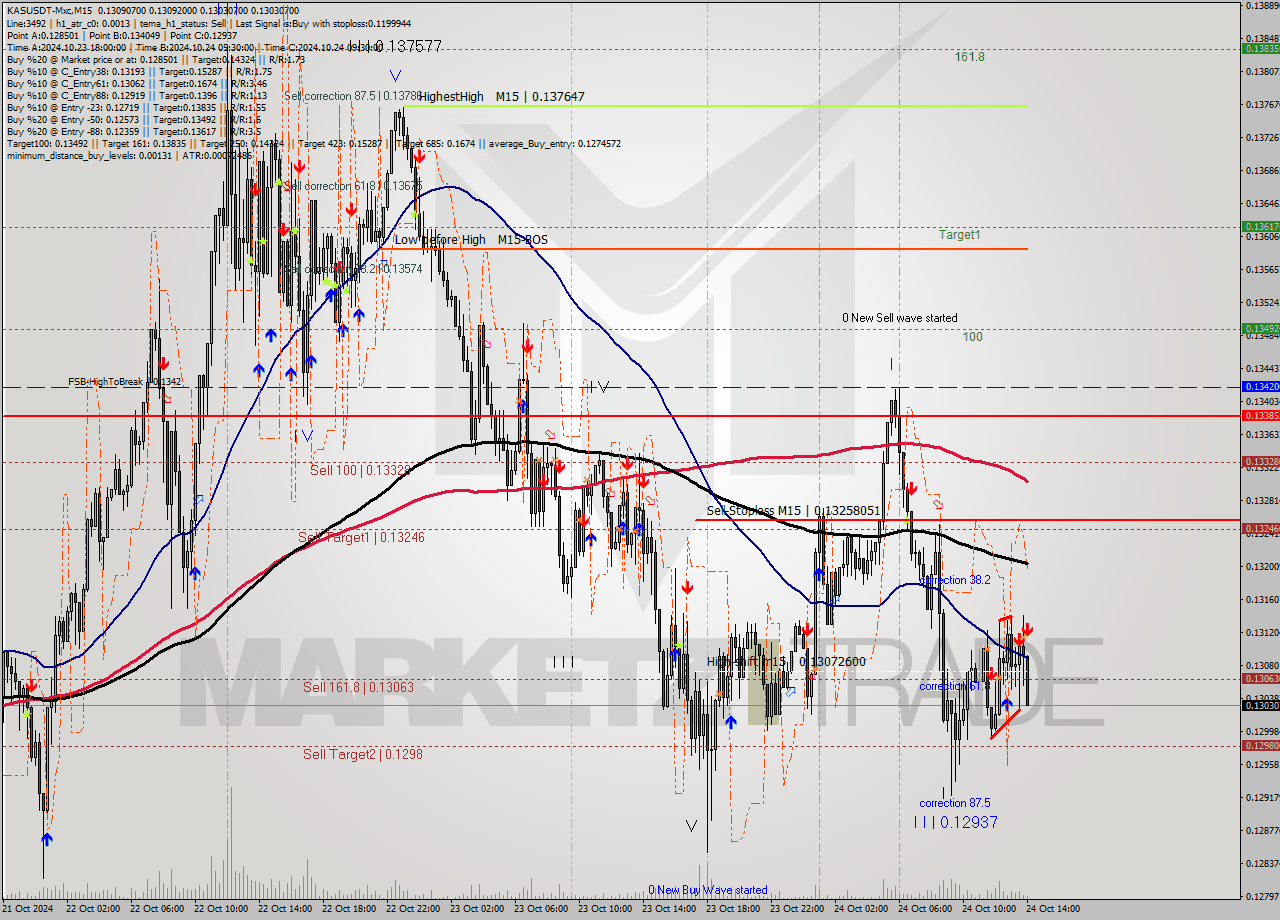This screenshot has width=1280, height=920.
Task: Click the red 0.13328 price tag
Action: coord(1260,462)
